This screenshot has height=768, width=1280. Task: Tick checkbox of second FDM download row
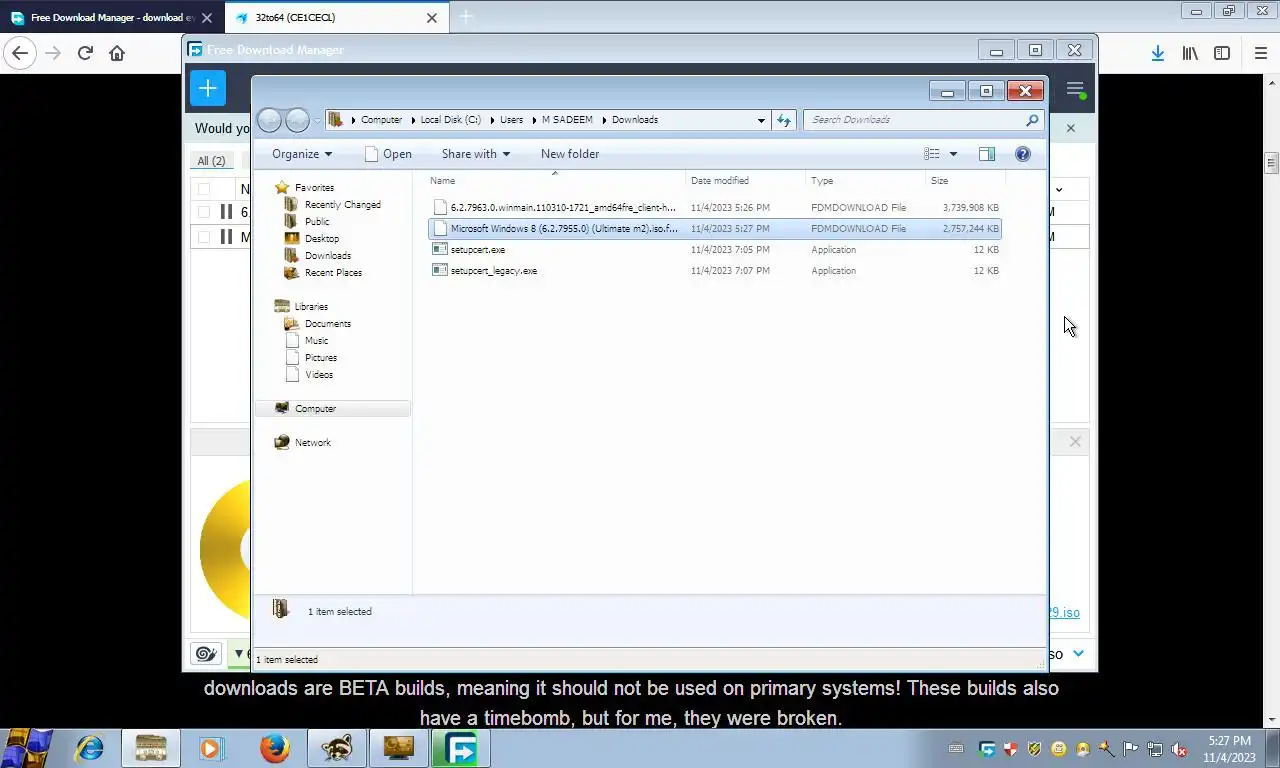coord(204,237)
